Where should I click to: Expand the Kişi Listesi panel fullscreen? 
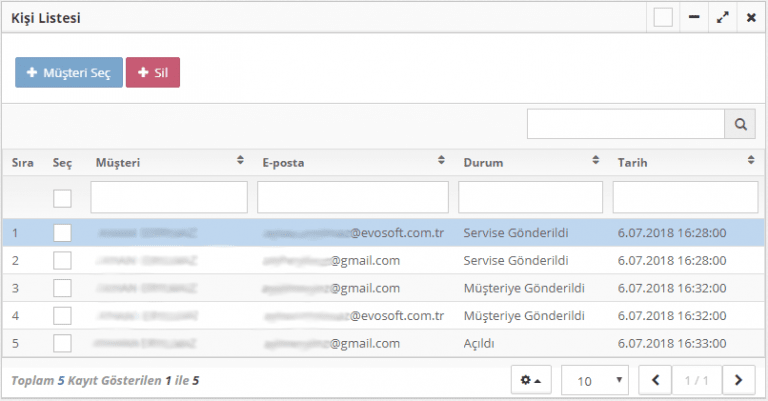(723, 18)
